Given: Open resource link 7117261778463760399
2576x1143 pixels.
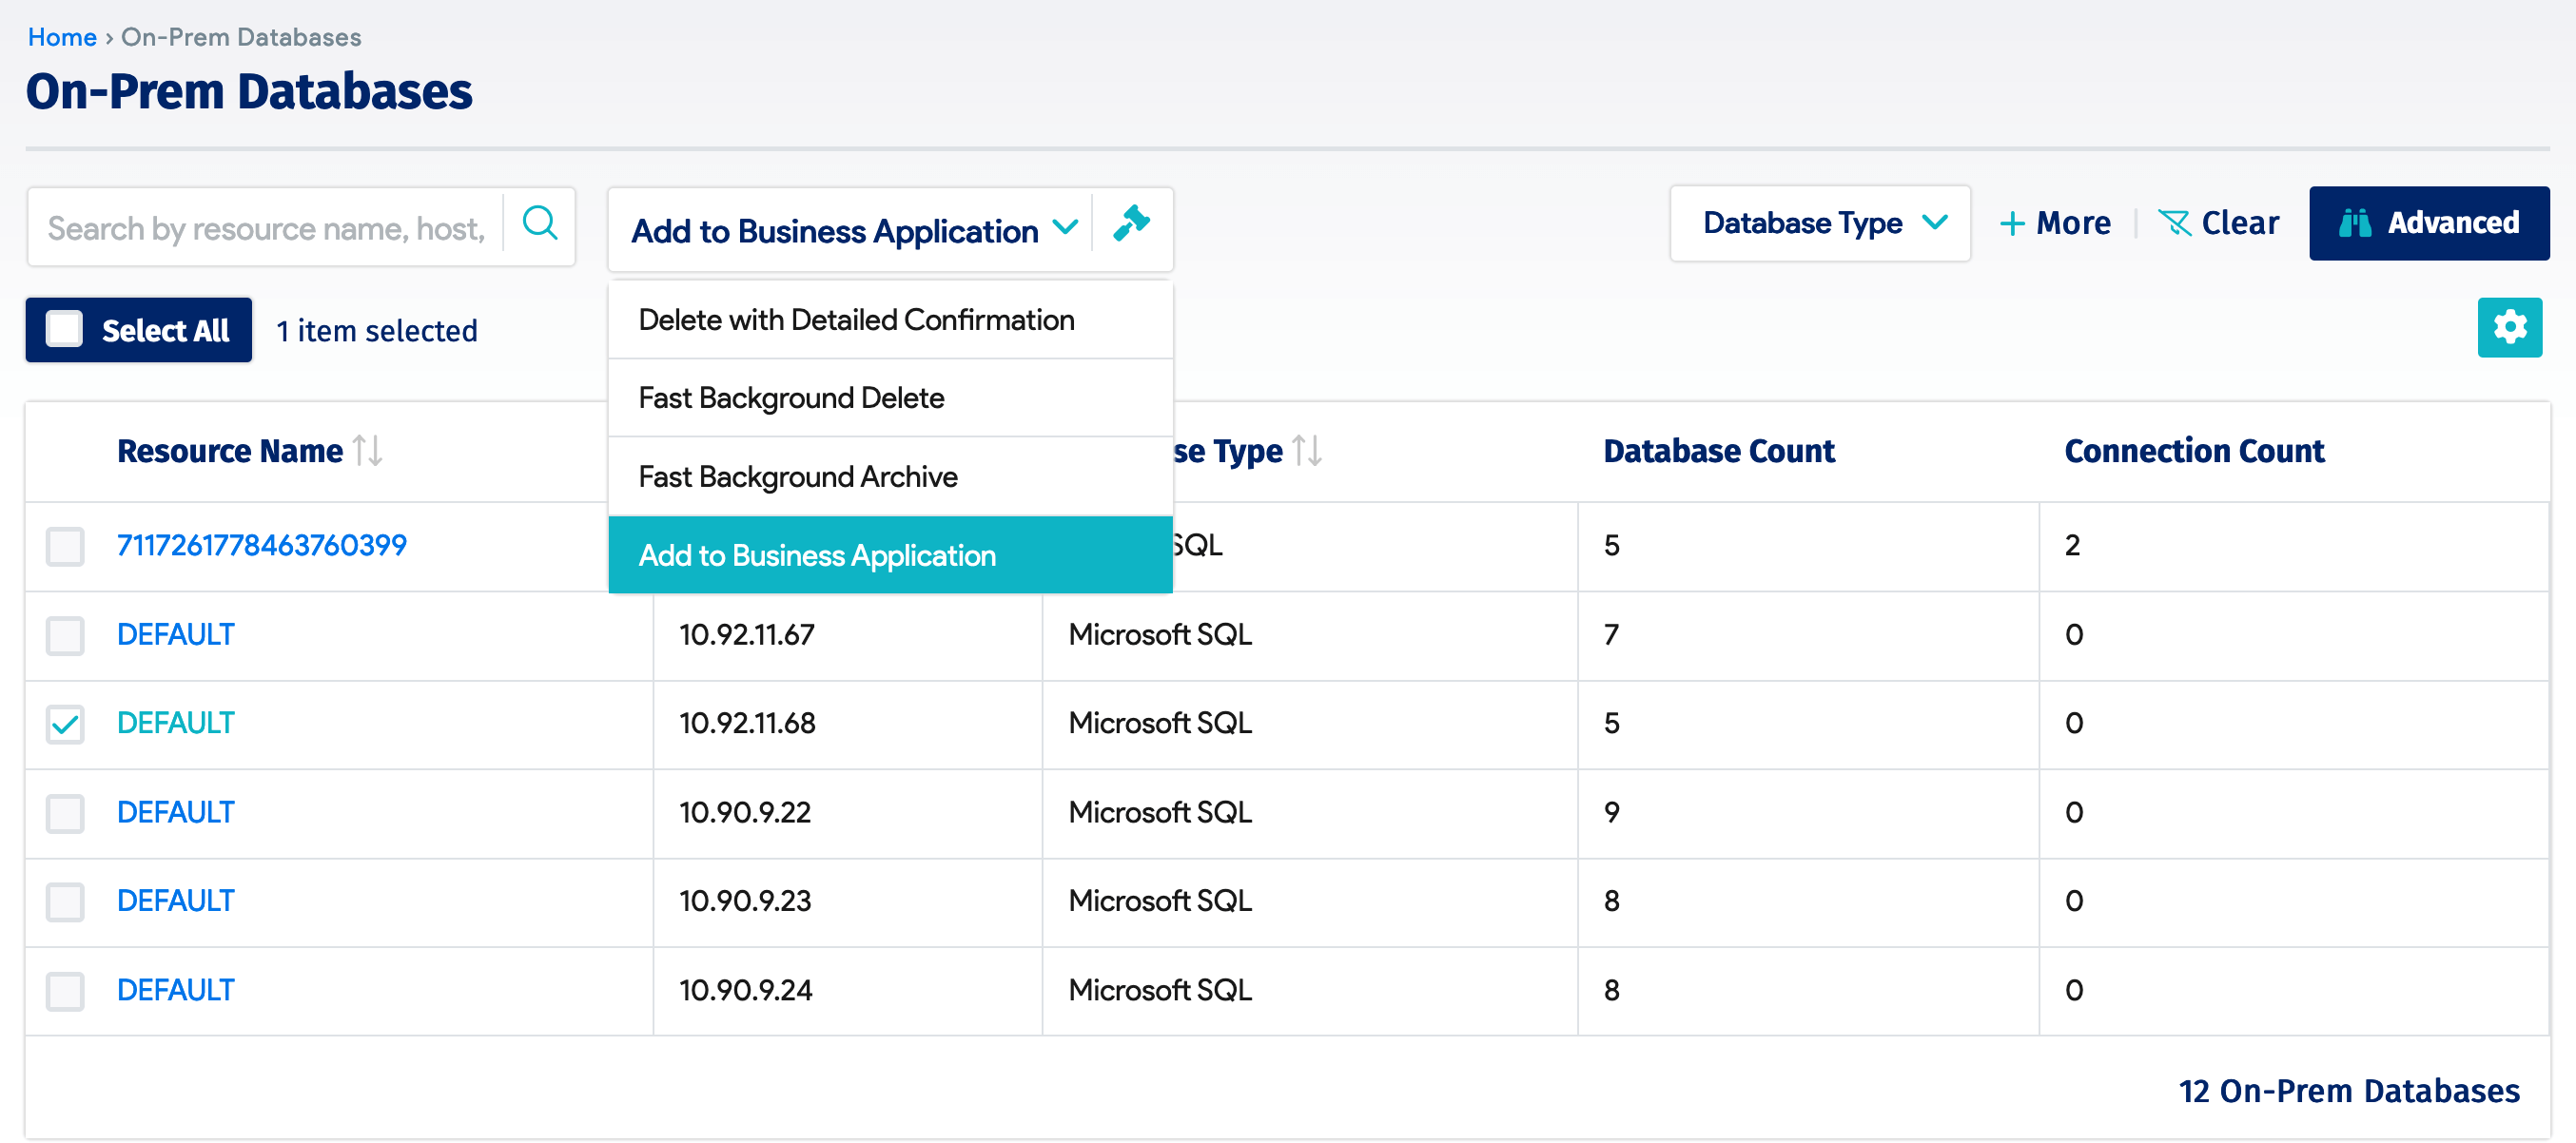Looking at the screenshot, I should [x=261, y=545].
